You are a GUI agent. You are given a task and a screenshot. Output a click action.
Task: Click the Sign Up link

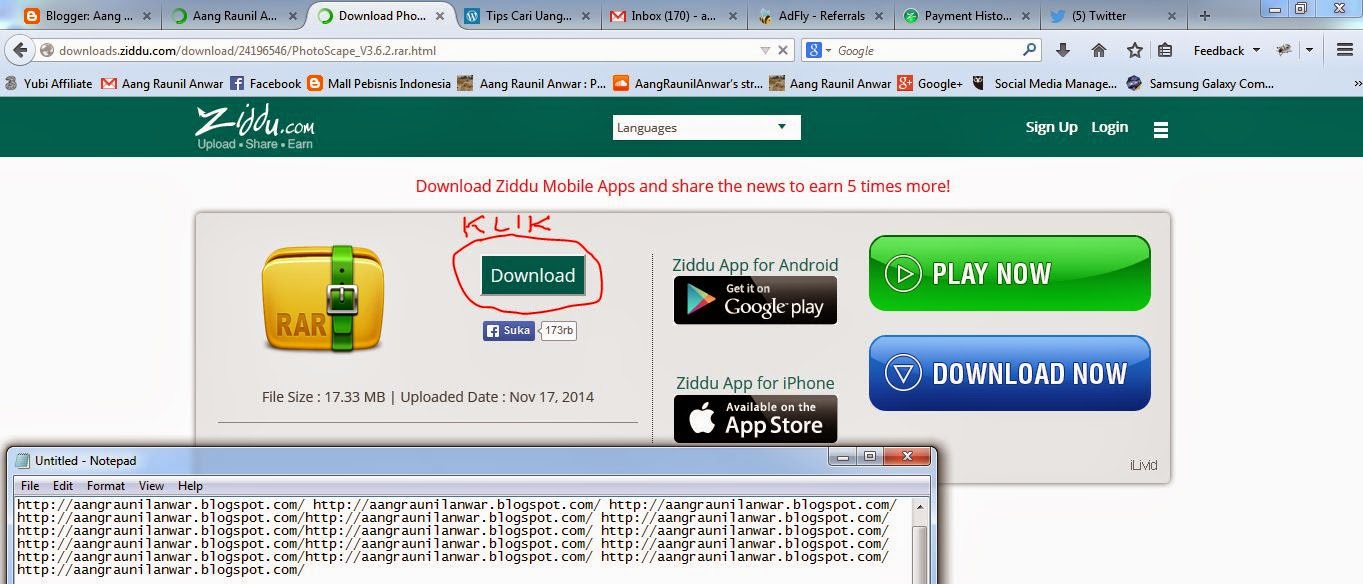coord(1051,127)
